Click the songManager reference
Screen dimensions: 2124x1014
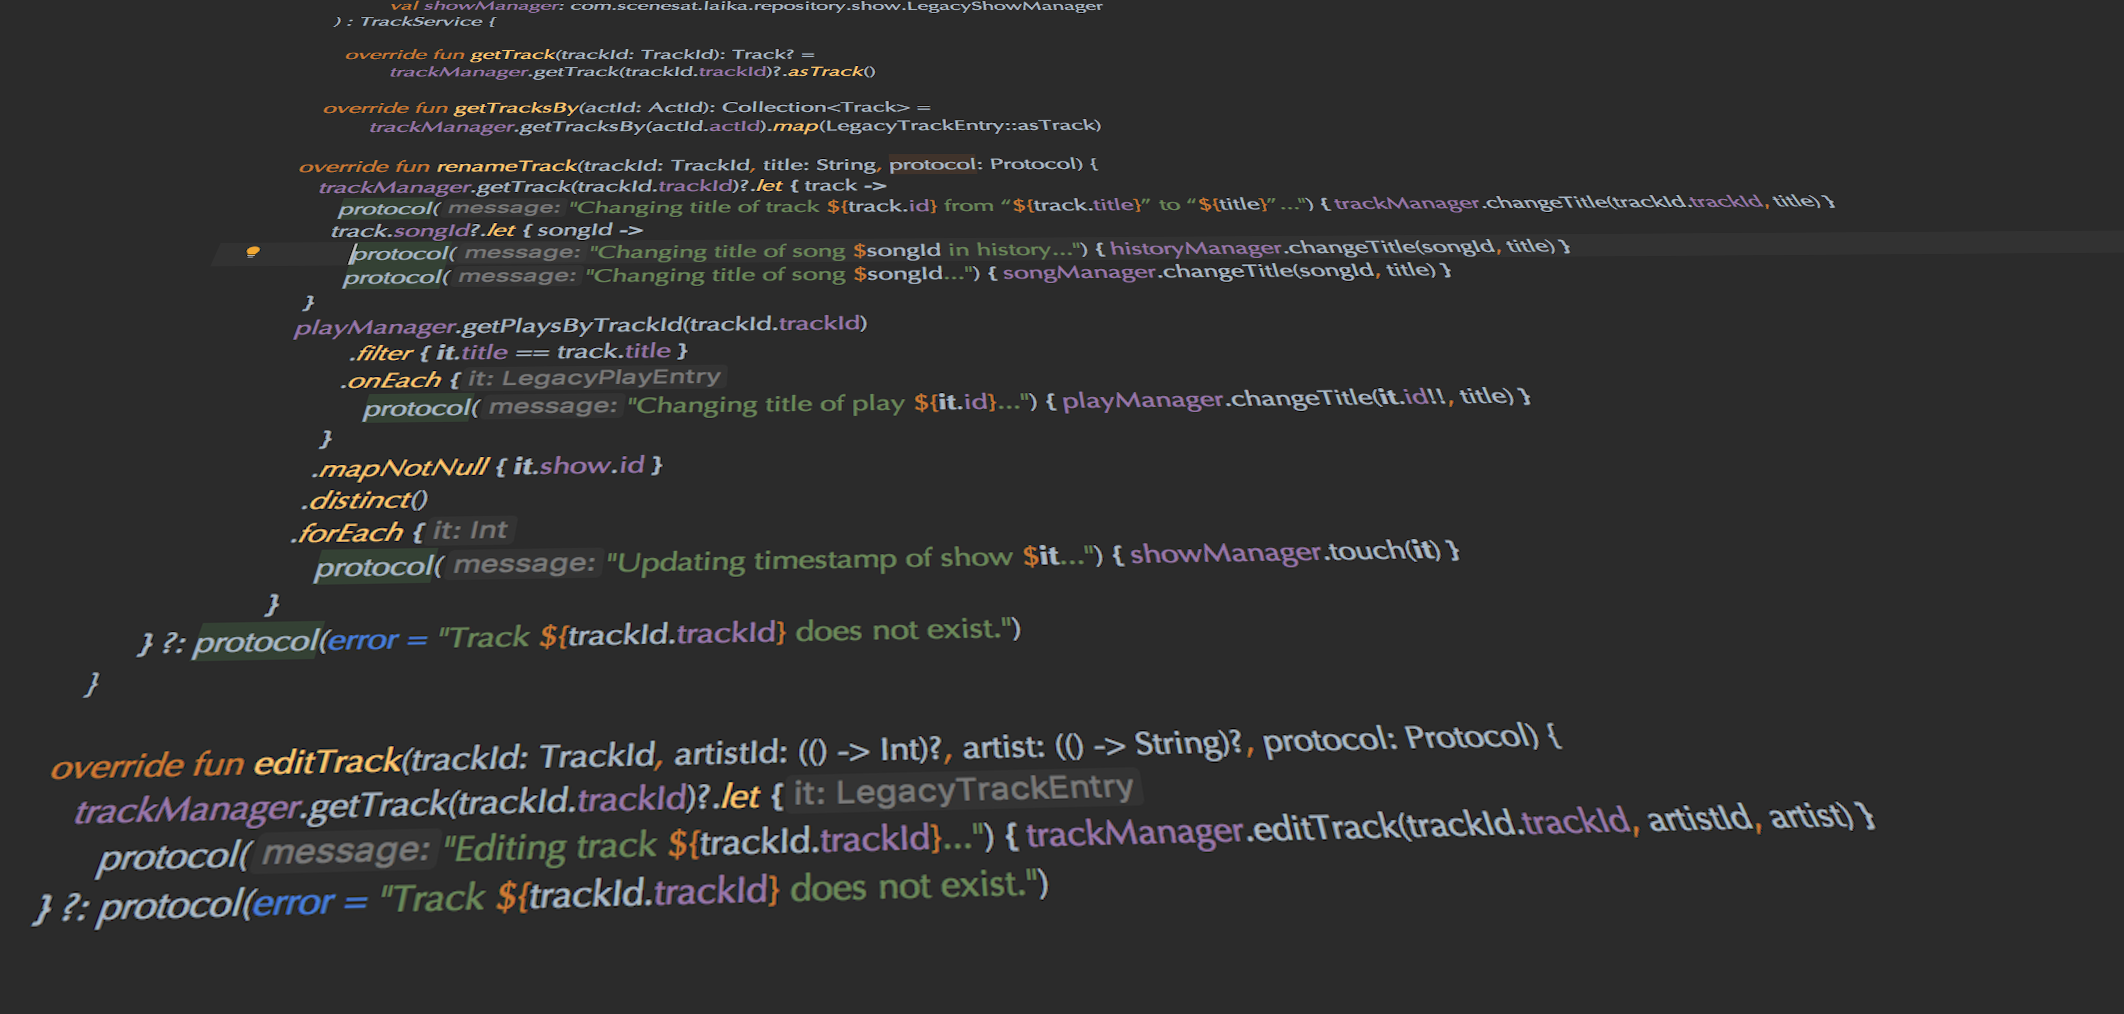(1078, 272)
